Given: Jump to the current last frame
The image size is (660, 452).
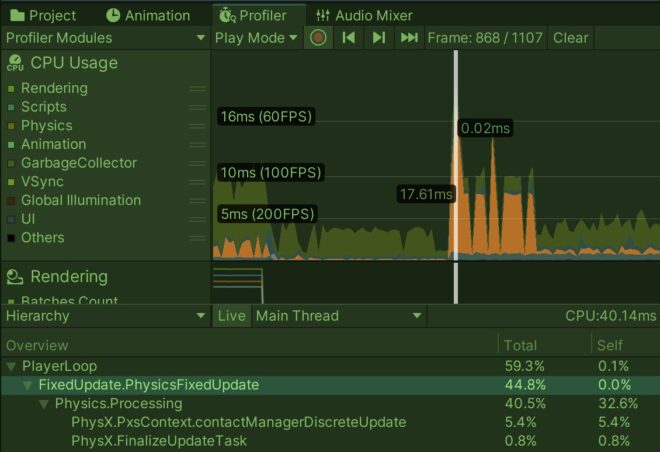Looking at the screenshot, I should pyautogui.click(x=408, y=38).
